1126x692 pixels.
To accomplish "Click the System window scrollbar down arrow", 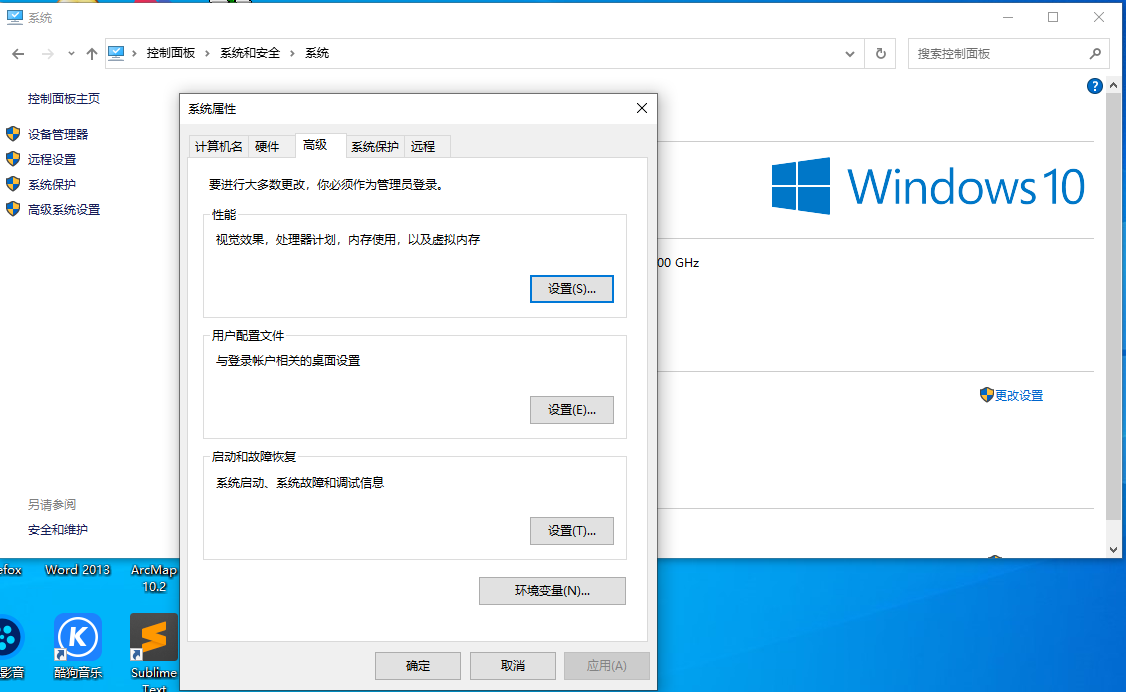I will (x=1113, y=550).
